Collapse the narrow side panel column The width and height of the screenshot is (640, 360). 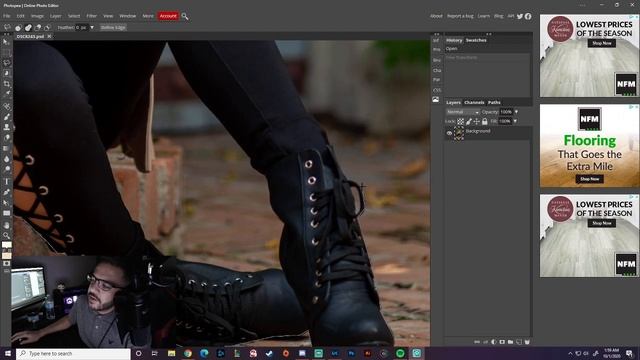coord(437,34)
